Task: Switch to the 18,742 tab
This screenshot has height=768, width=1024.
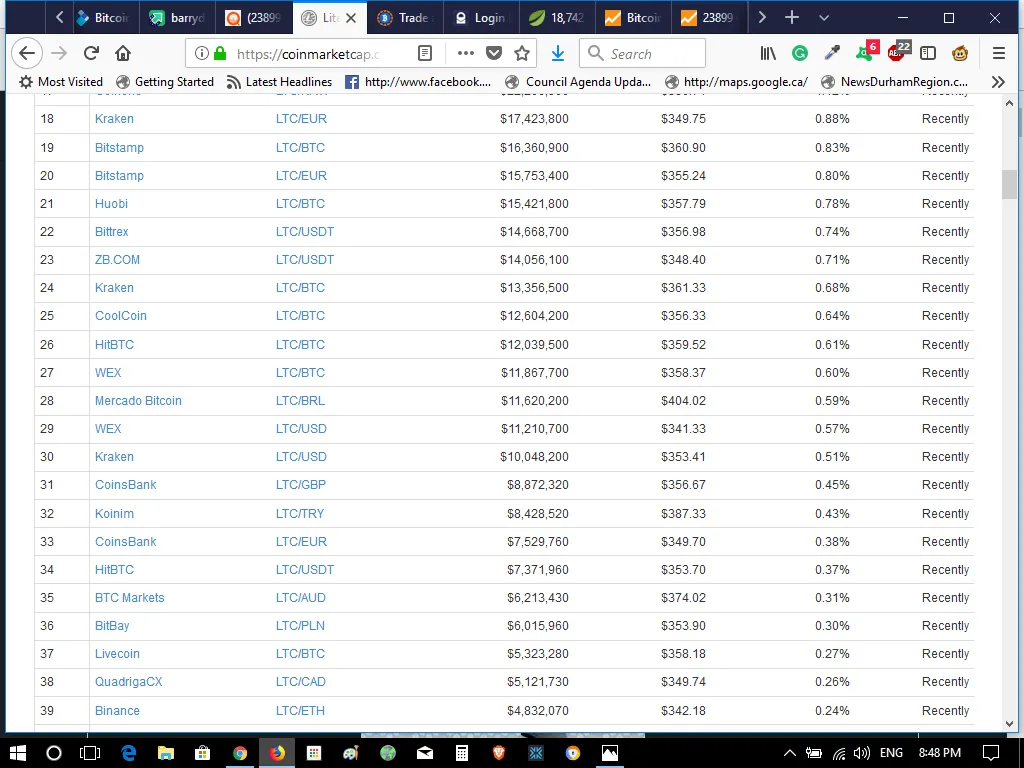Action: click(x=557, y=18)
